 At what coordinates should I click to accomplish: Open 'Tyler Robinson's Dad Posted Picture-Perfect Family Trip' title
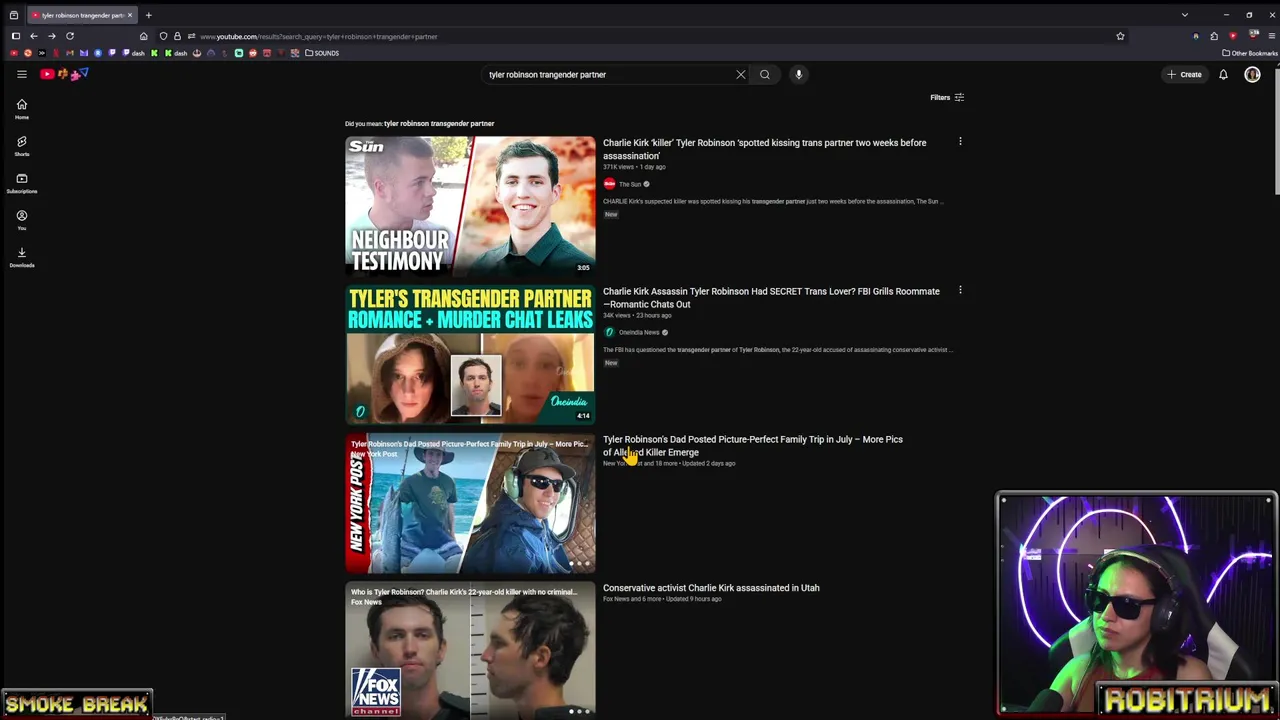pyautogui.click(x=752, y=445)
